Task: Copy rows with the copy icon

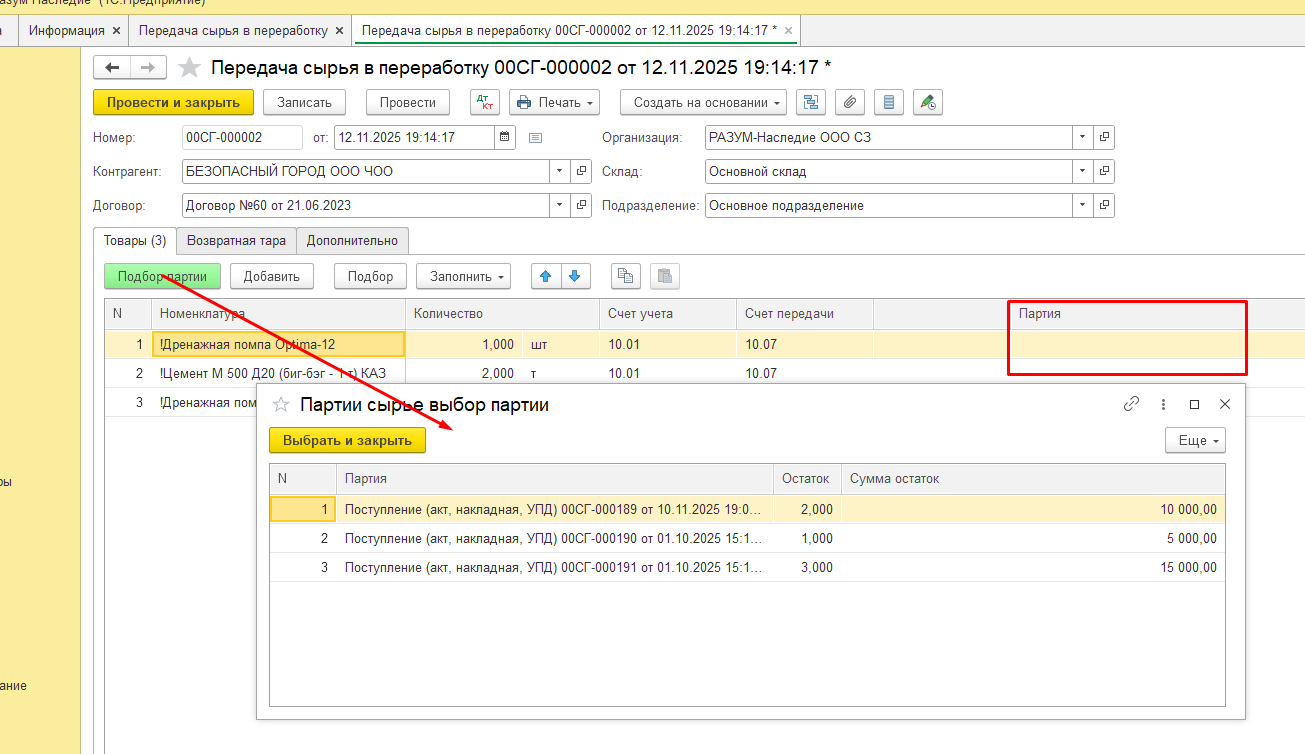Action: pyautogui.click(x=627, y=276)
